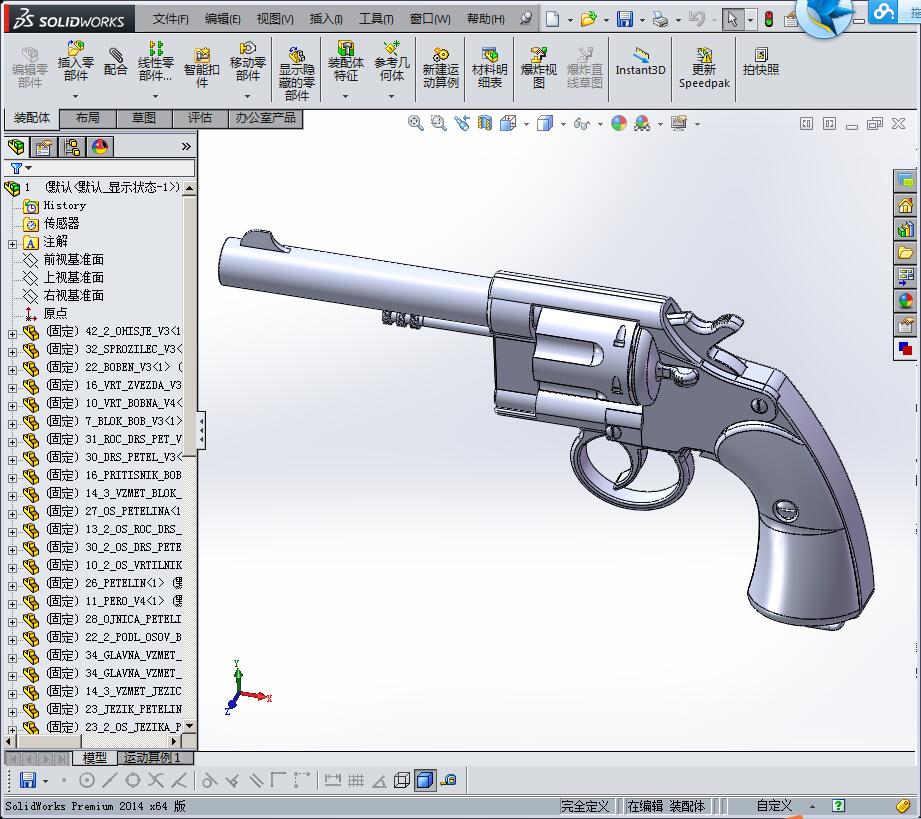Image resolution: width=921 pixels, height=819 pixels.
Task: Open SolidWorks Resources home icon in task pane
Action: 905,205
